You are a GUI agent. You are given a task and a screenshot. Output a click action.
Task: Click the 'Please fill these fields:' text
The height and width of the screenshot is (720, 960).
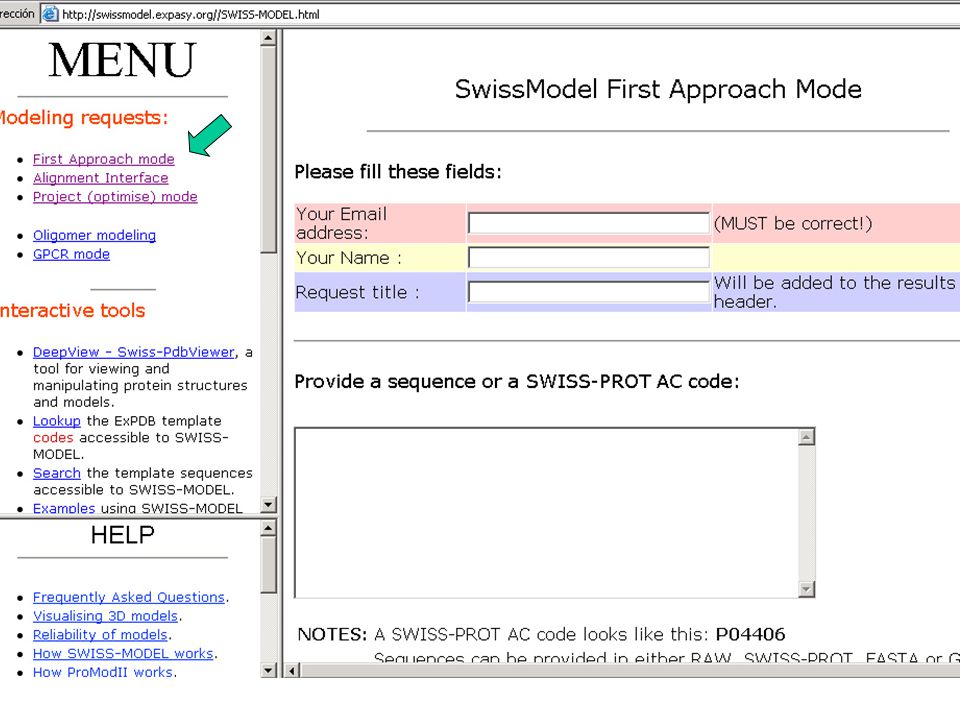(398, 172)
